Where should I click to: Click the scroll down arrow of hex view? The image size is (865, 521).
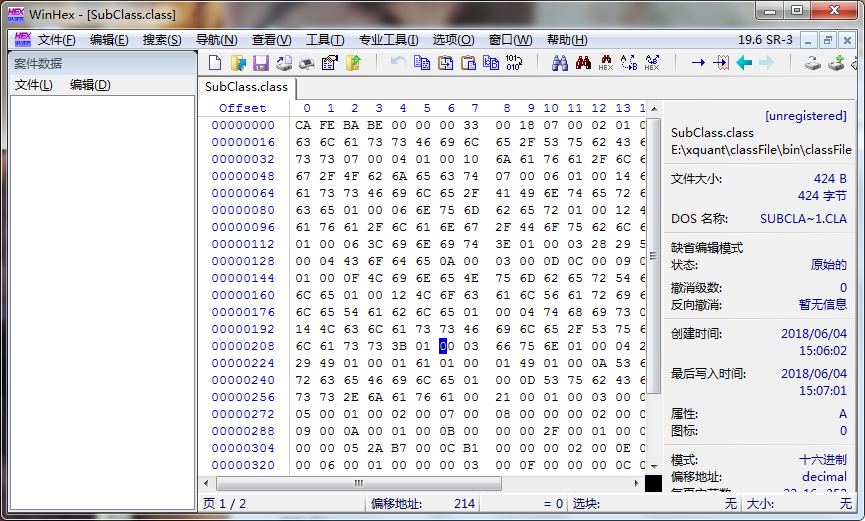click(654, 467)
